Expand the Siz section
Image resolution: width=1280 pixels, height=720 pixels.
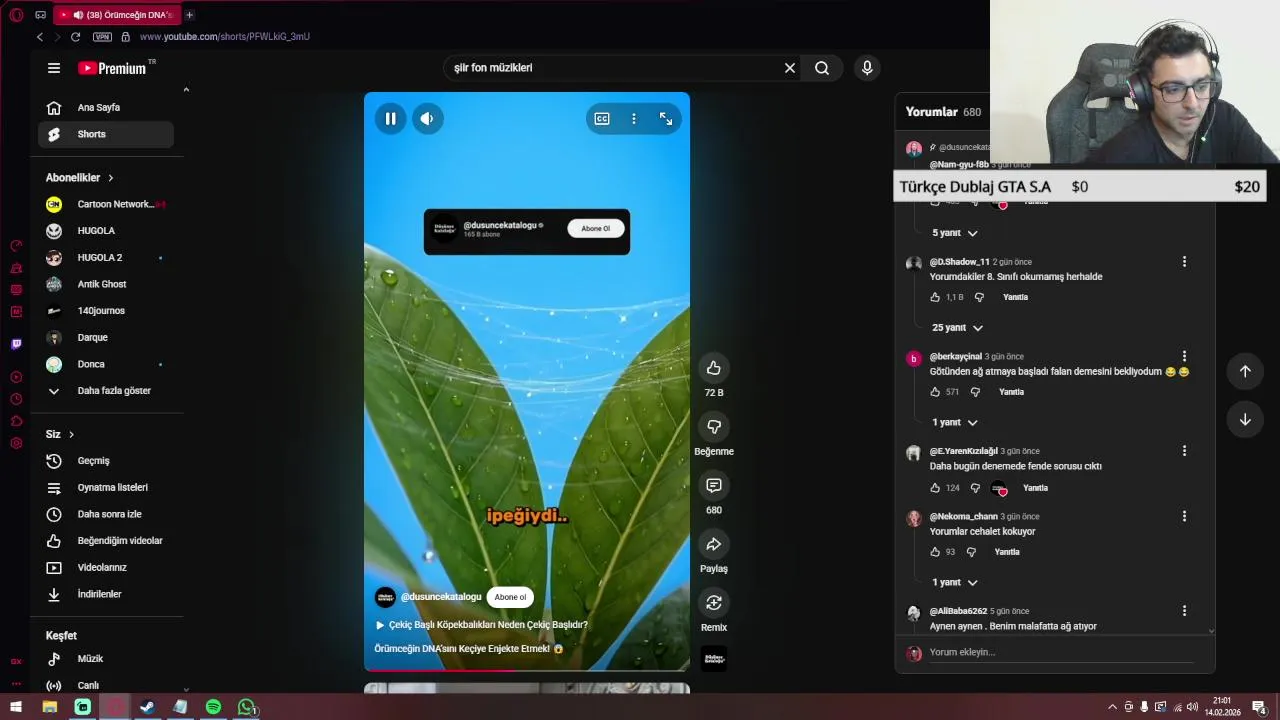60,434
